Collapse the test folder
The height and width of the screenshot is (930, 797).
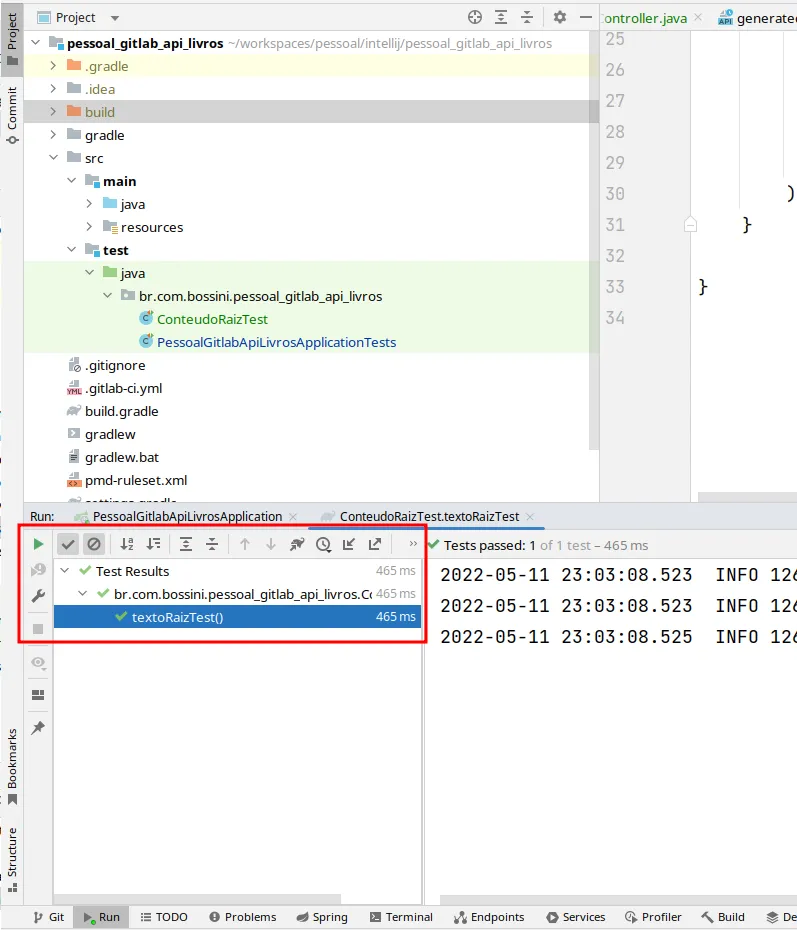pyautogui.click(x=72, y=250)
